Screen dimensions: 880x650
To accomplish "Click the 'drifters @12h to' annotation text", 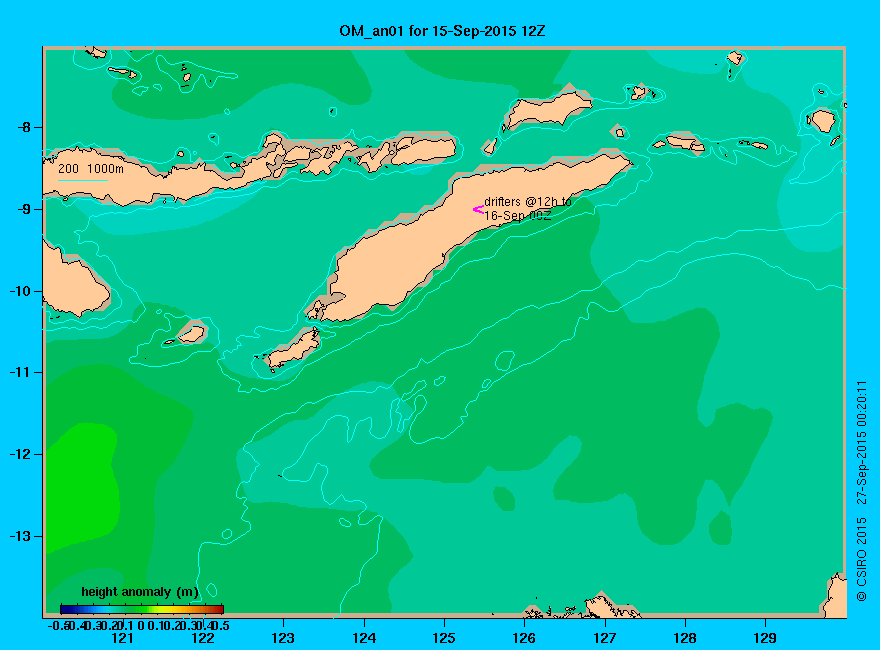I will (528, 202).
